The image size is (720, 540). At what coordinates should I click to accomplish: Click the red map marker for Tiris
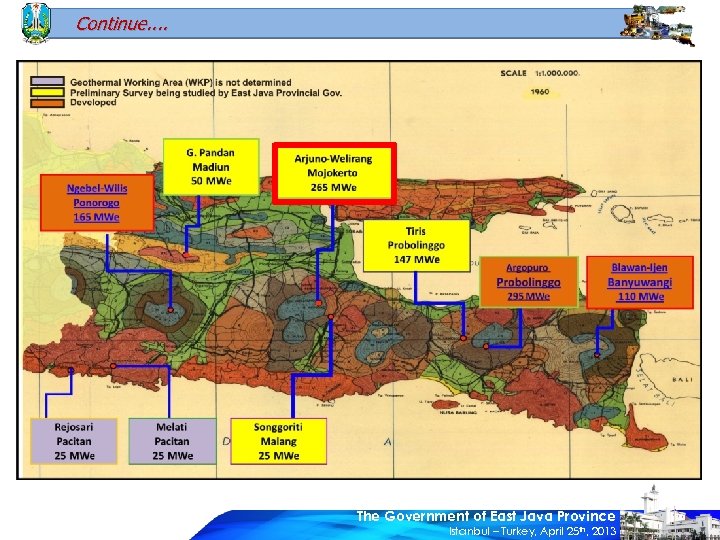coord(463,338)
